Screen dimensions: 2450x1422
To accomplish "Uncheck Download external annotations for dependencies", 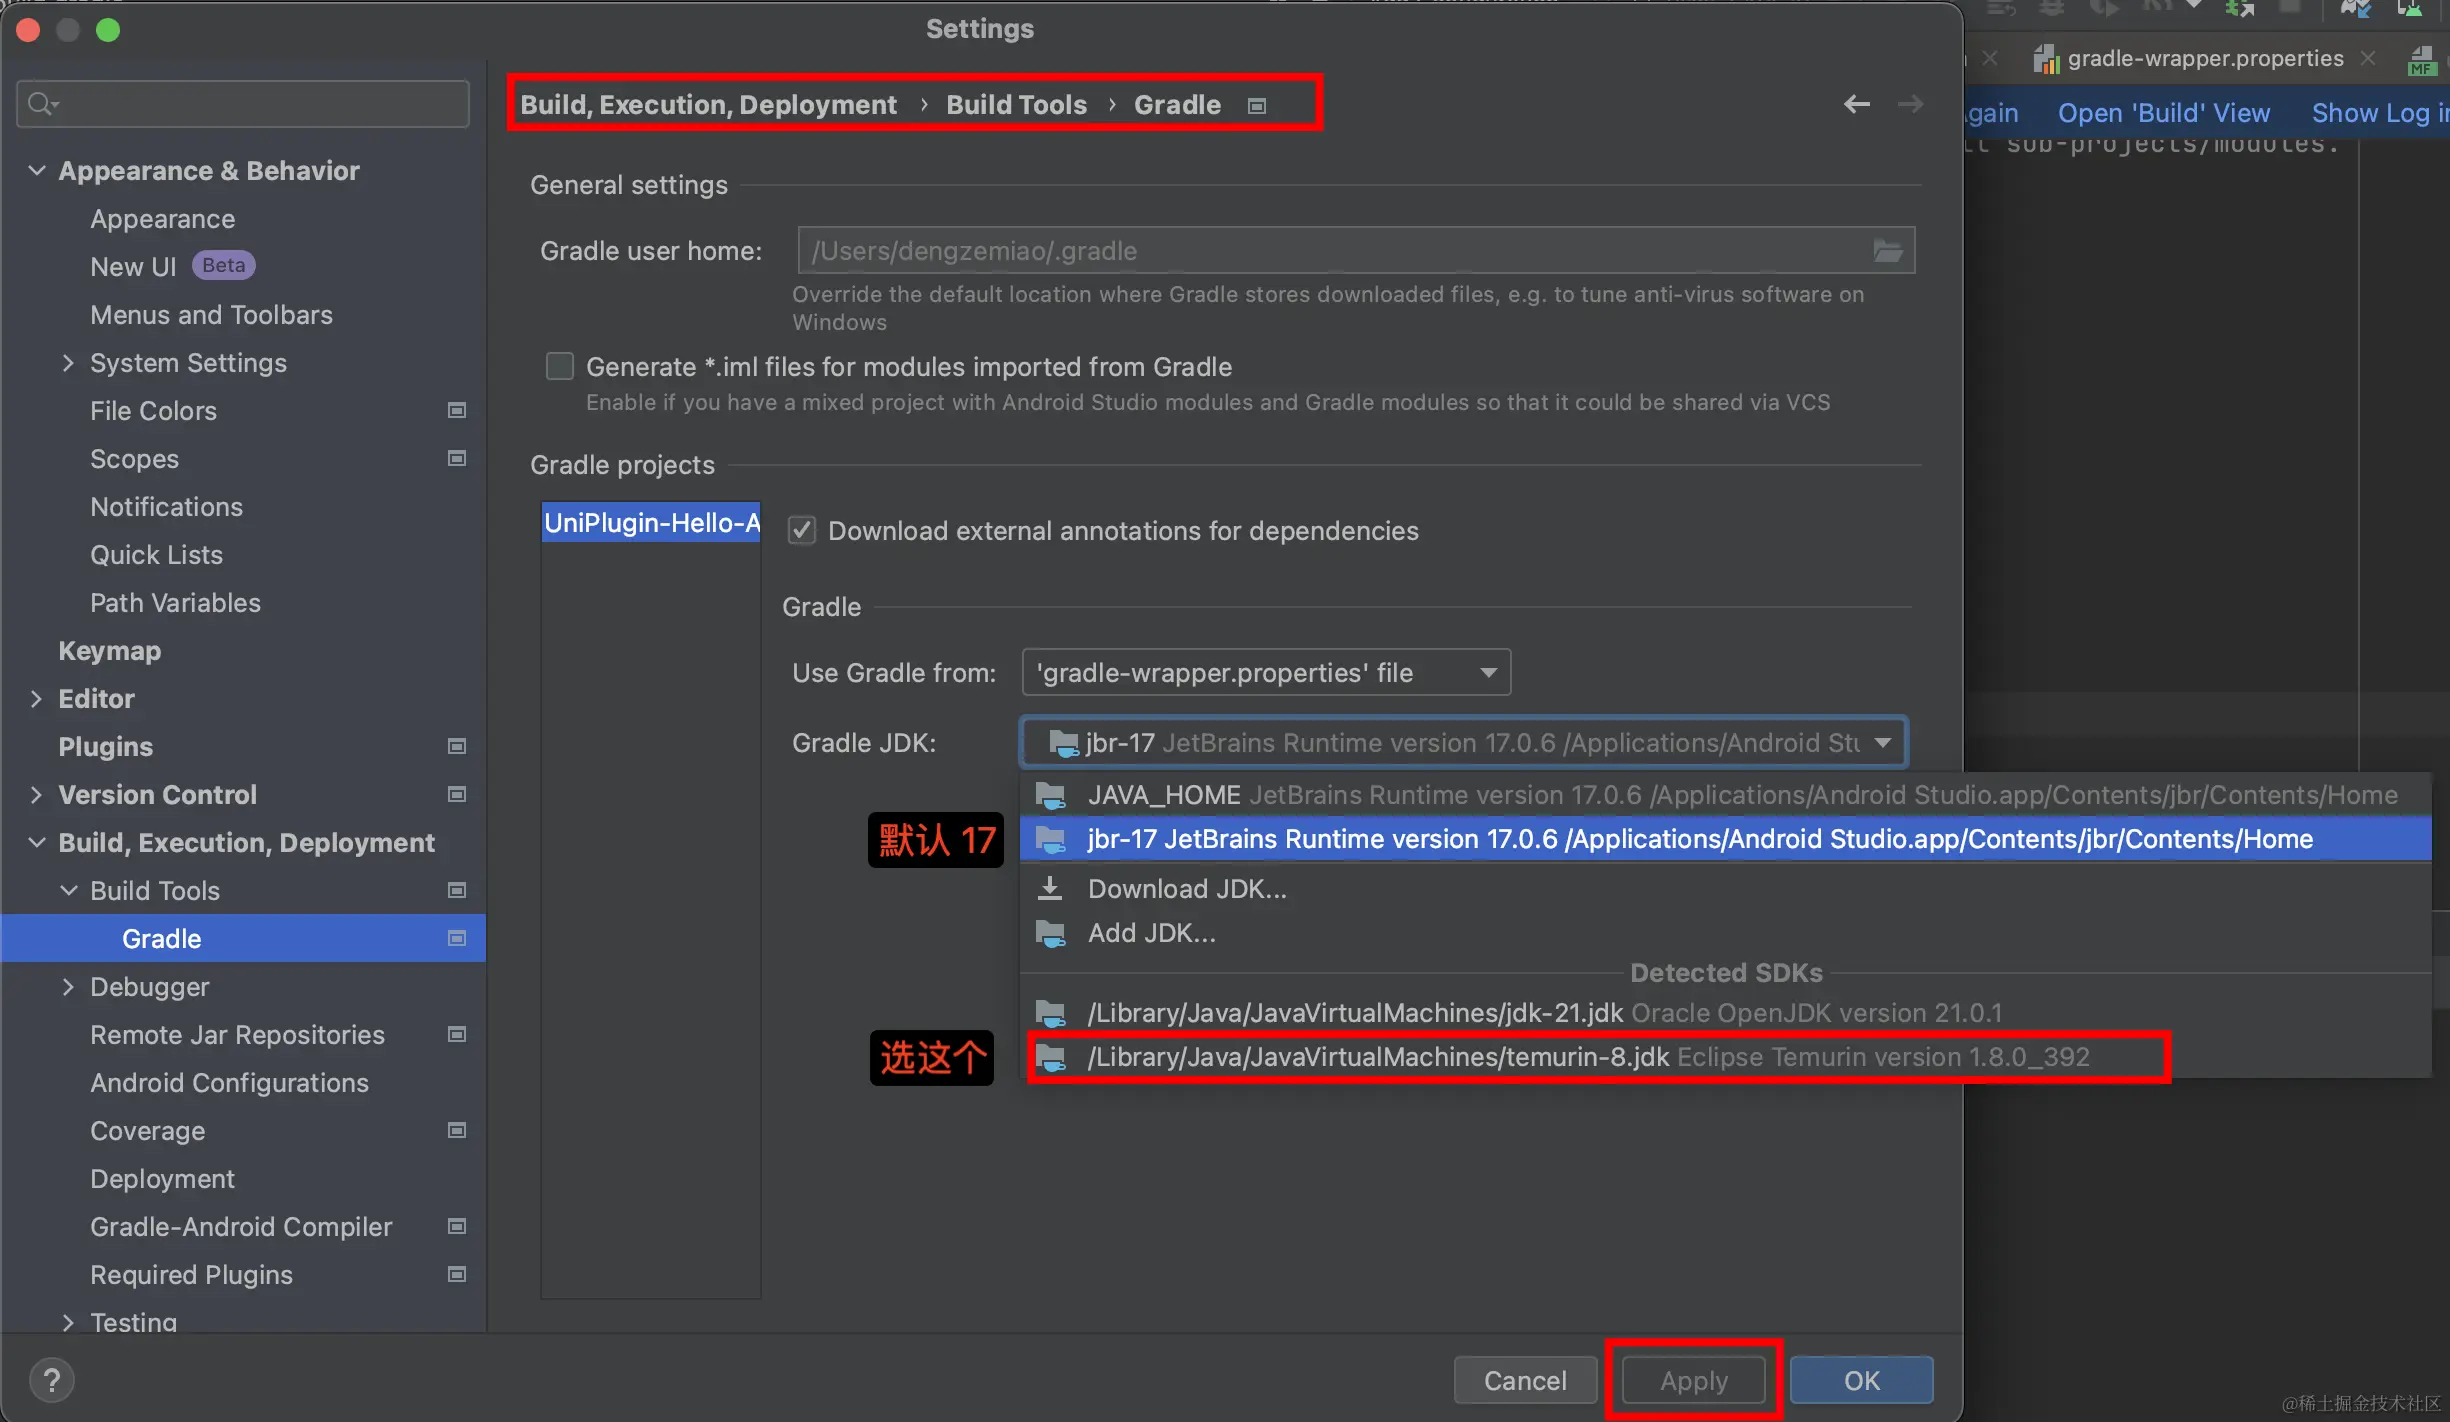I will [x=802, y=530].
